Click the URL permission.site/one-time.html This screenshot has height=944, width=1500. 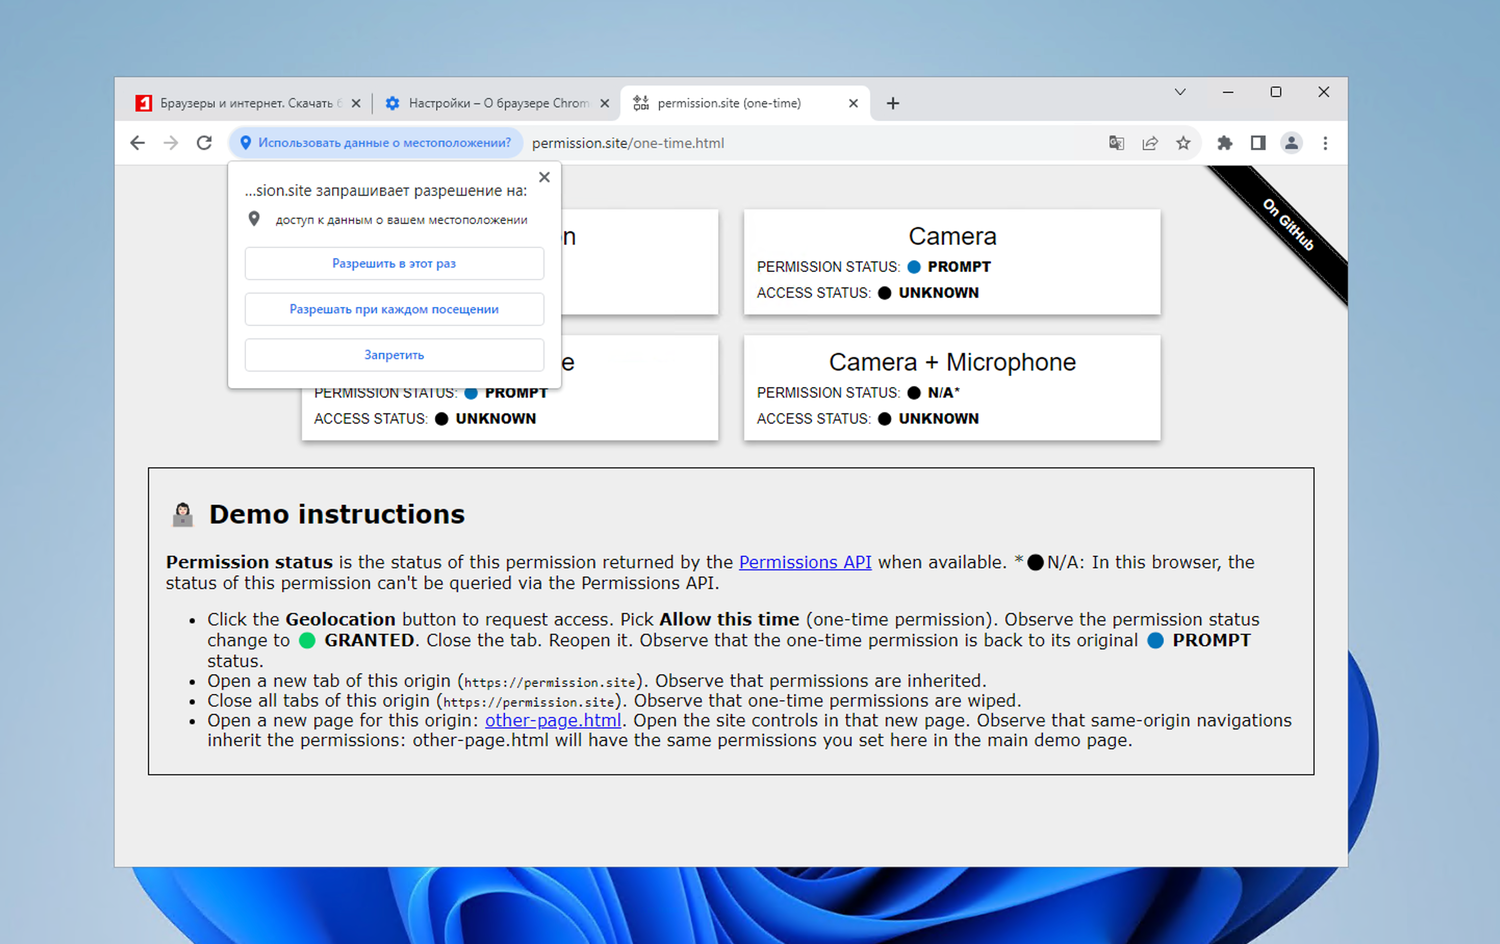click(x=628, y=143)
